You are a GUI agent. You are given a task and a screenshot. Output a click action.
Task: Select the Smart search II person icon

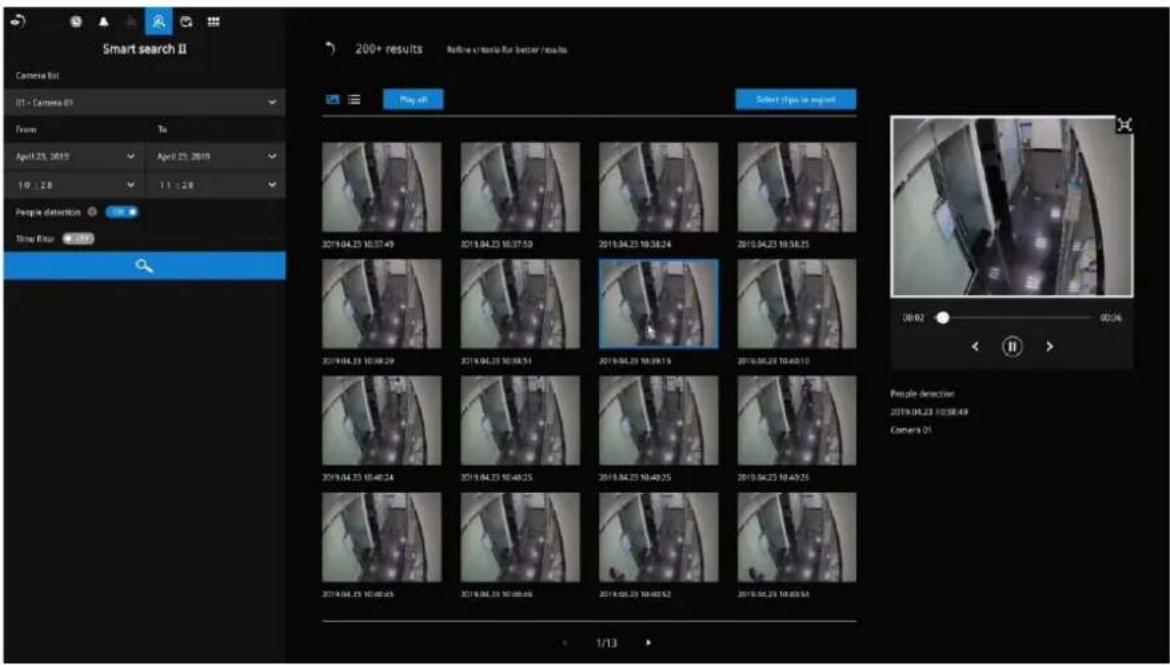click(x=158, y=22)
